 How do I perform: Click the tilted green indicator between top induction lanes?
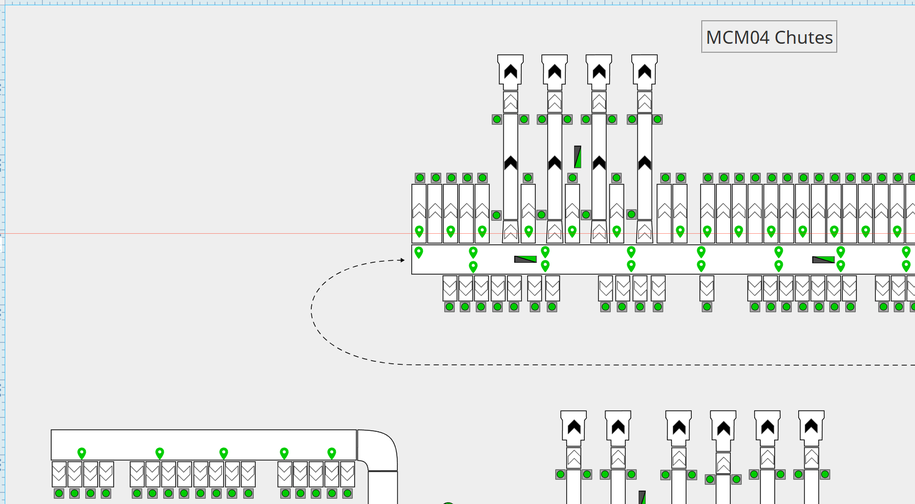pos(578,157)
